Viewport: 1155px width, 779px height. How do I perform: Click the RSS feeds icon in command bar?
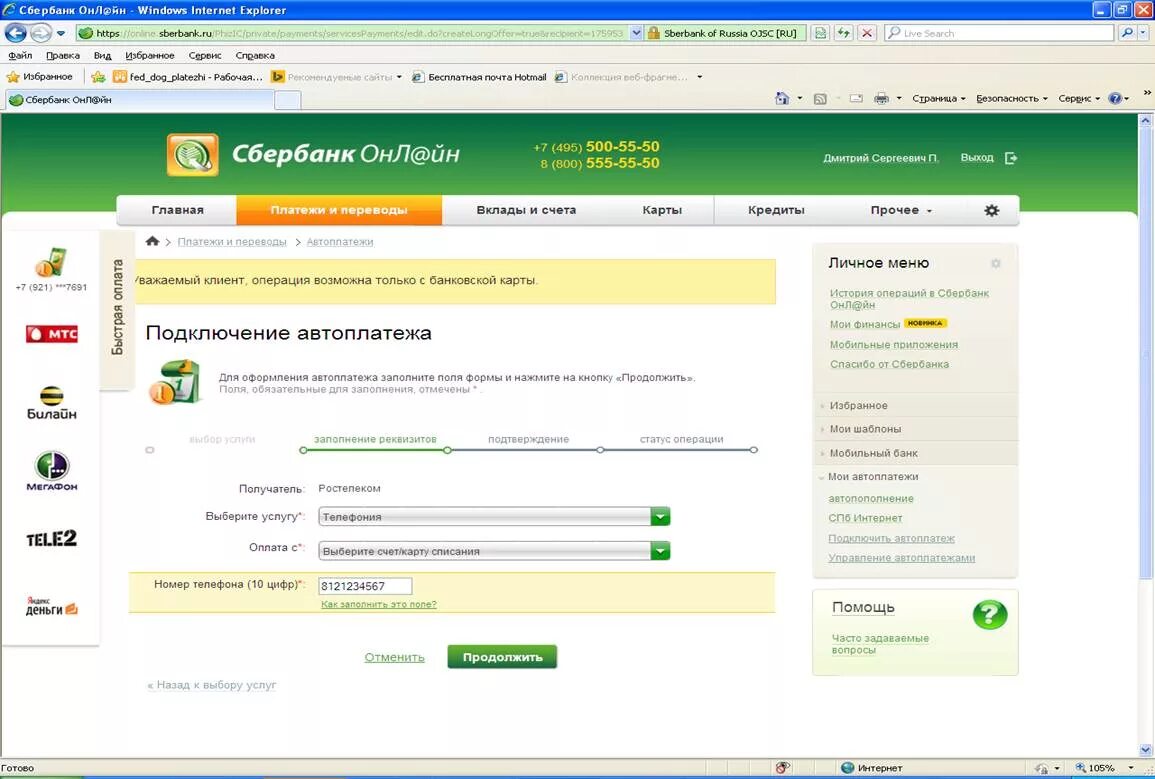tap(820, 99)
